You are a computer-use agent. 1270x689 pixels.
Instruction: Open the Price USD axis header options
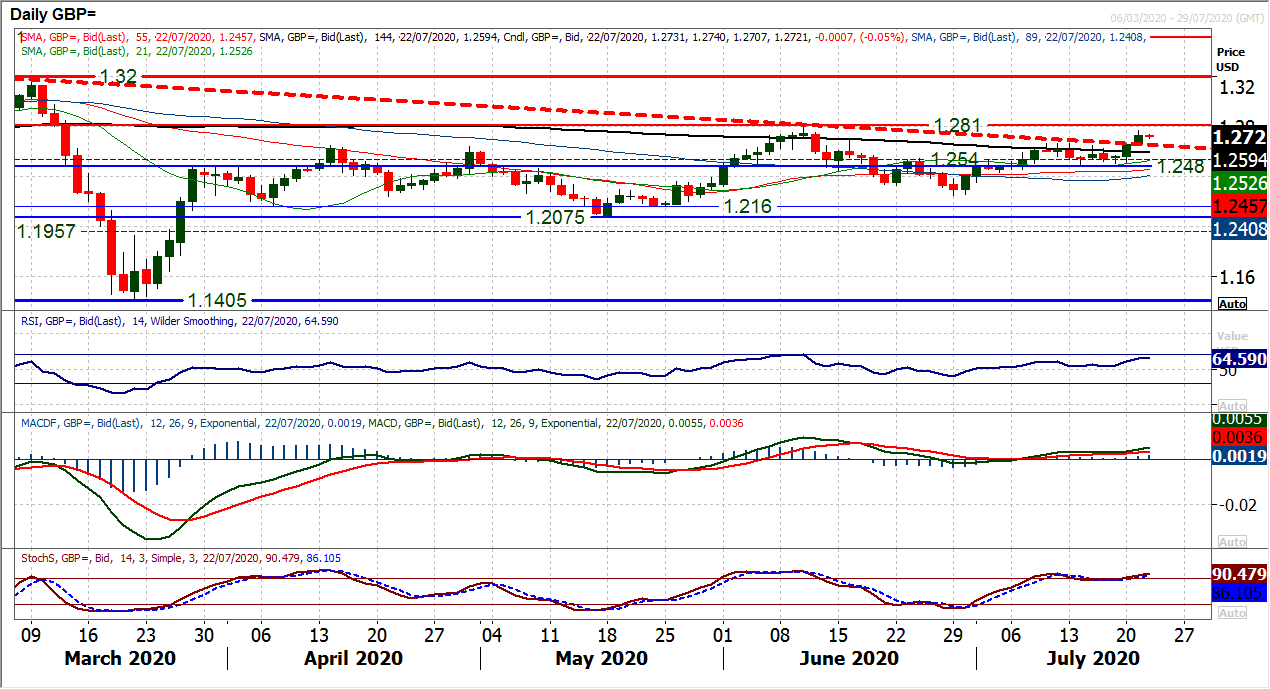coord(1231,60)
